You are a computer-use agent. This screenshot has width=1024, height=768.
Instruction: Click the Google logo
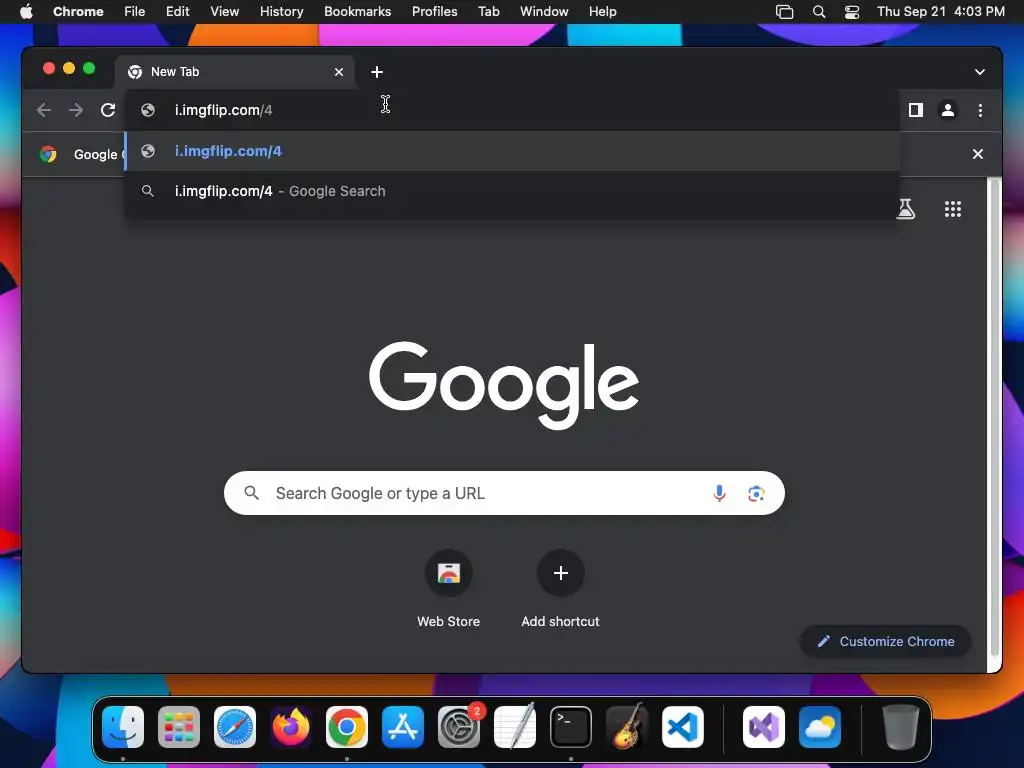click(x=504, y=384)
